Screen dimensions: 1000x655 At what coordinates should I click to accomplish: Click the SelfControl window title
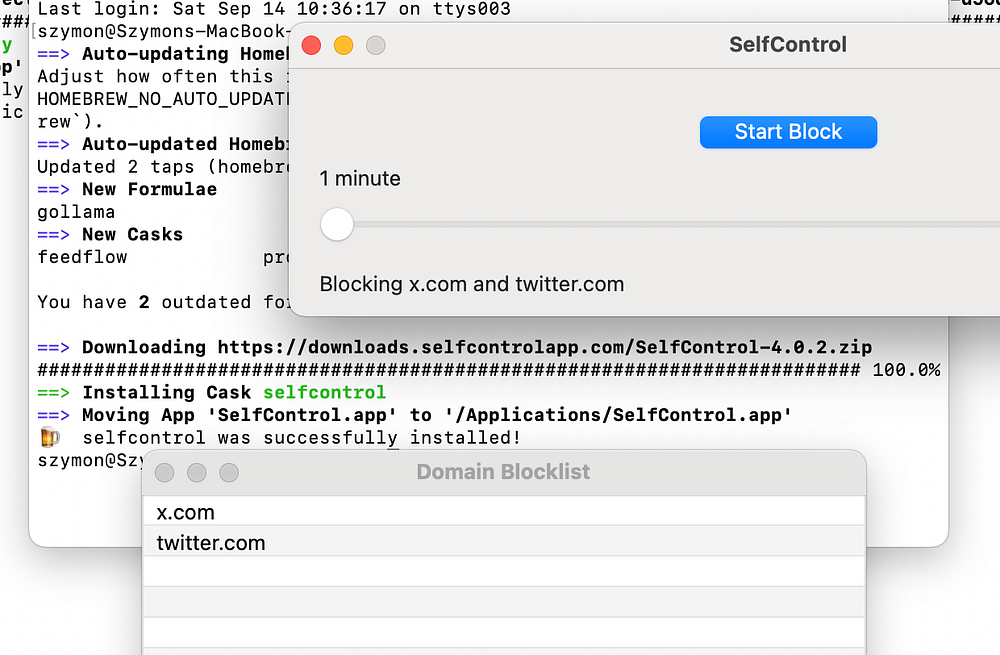[788, 45]
